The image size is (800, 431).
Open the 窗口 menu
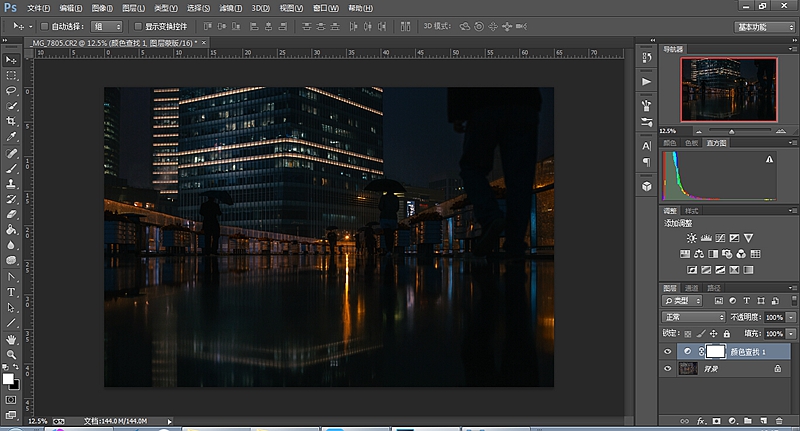click(x=326, y=8)
